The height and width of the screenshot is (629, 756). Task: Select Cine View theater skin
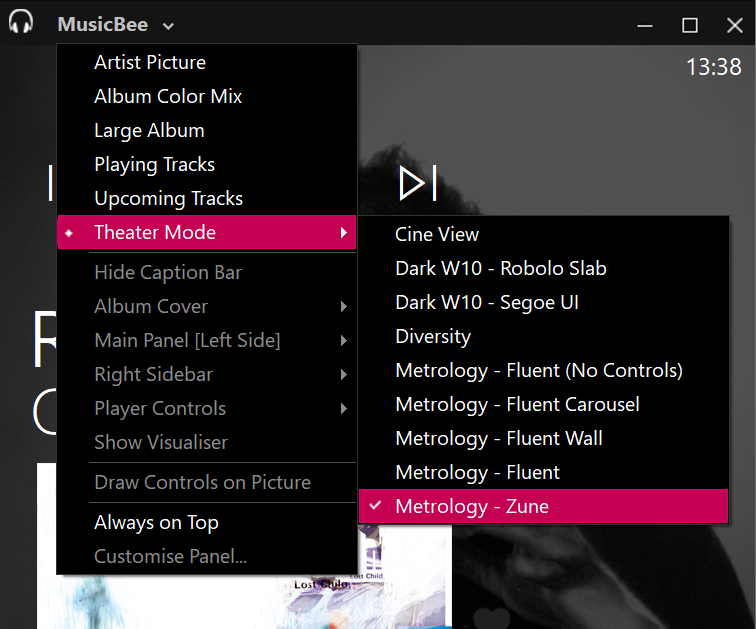pos(543,235)
